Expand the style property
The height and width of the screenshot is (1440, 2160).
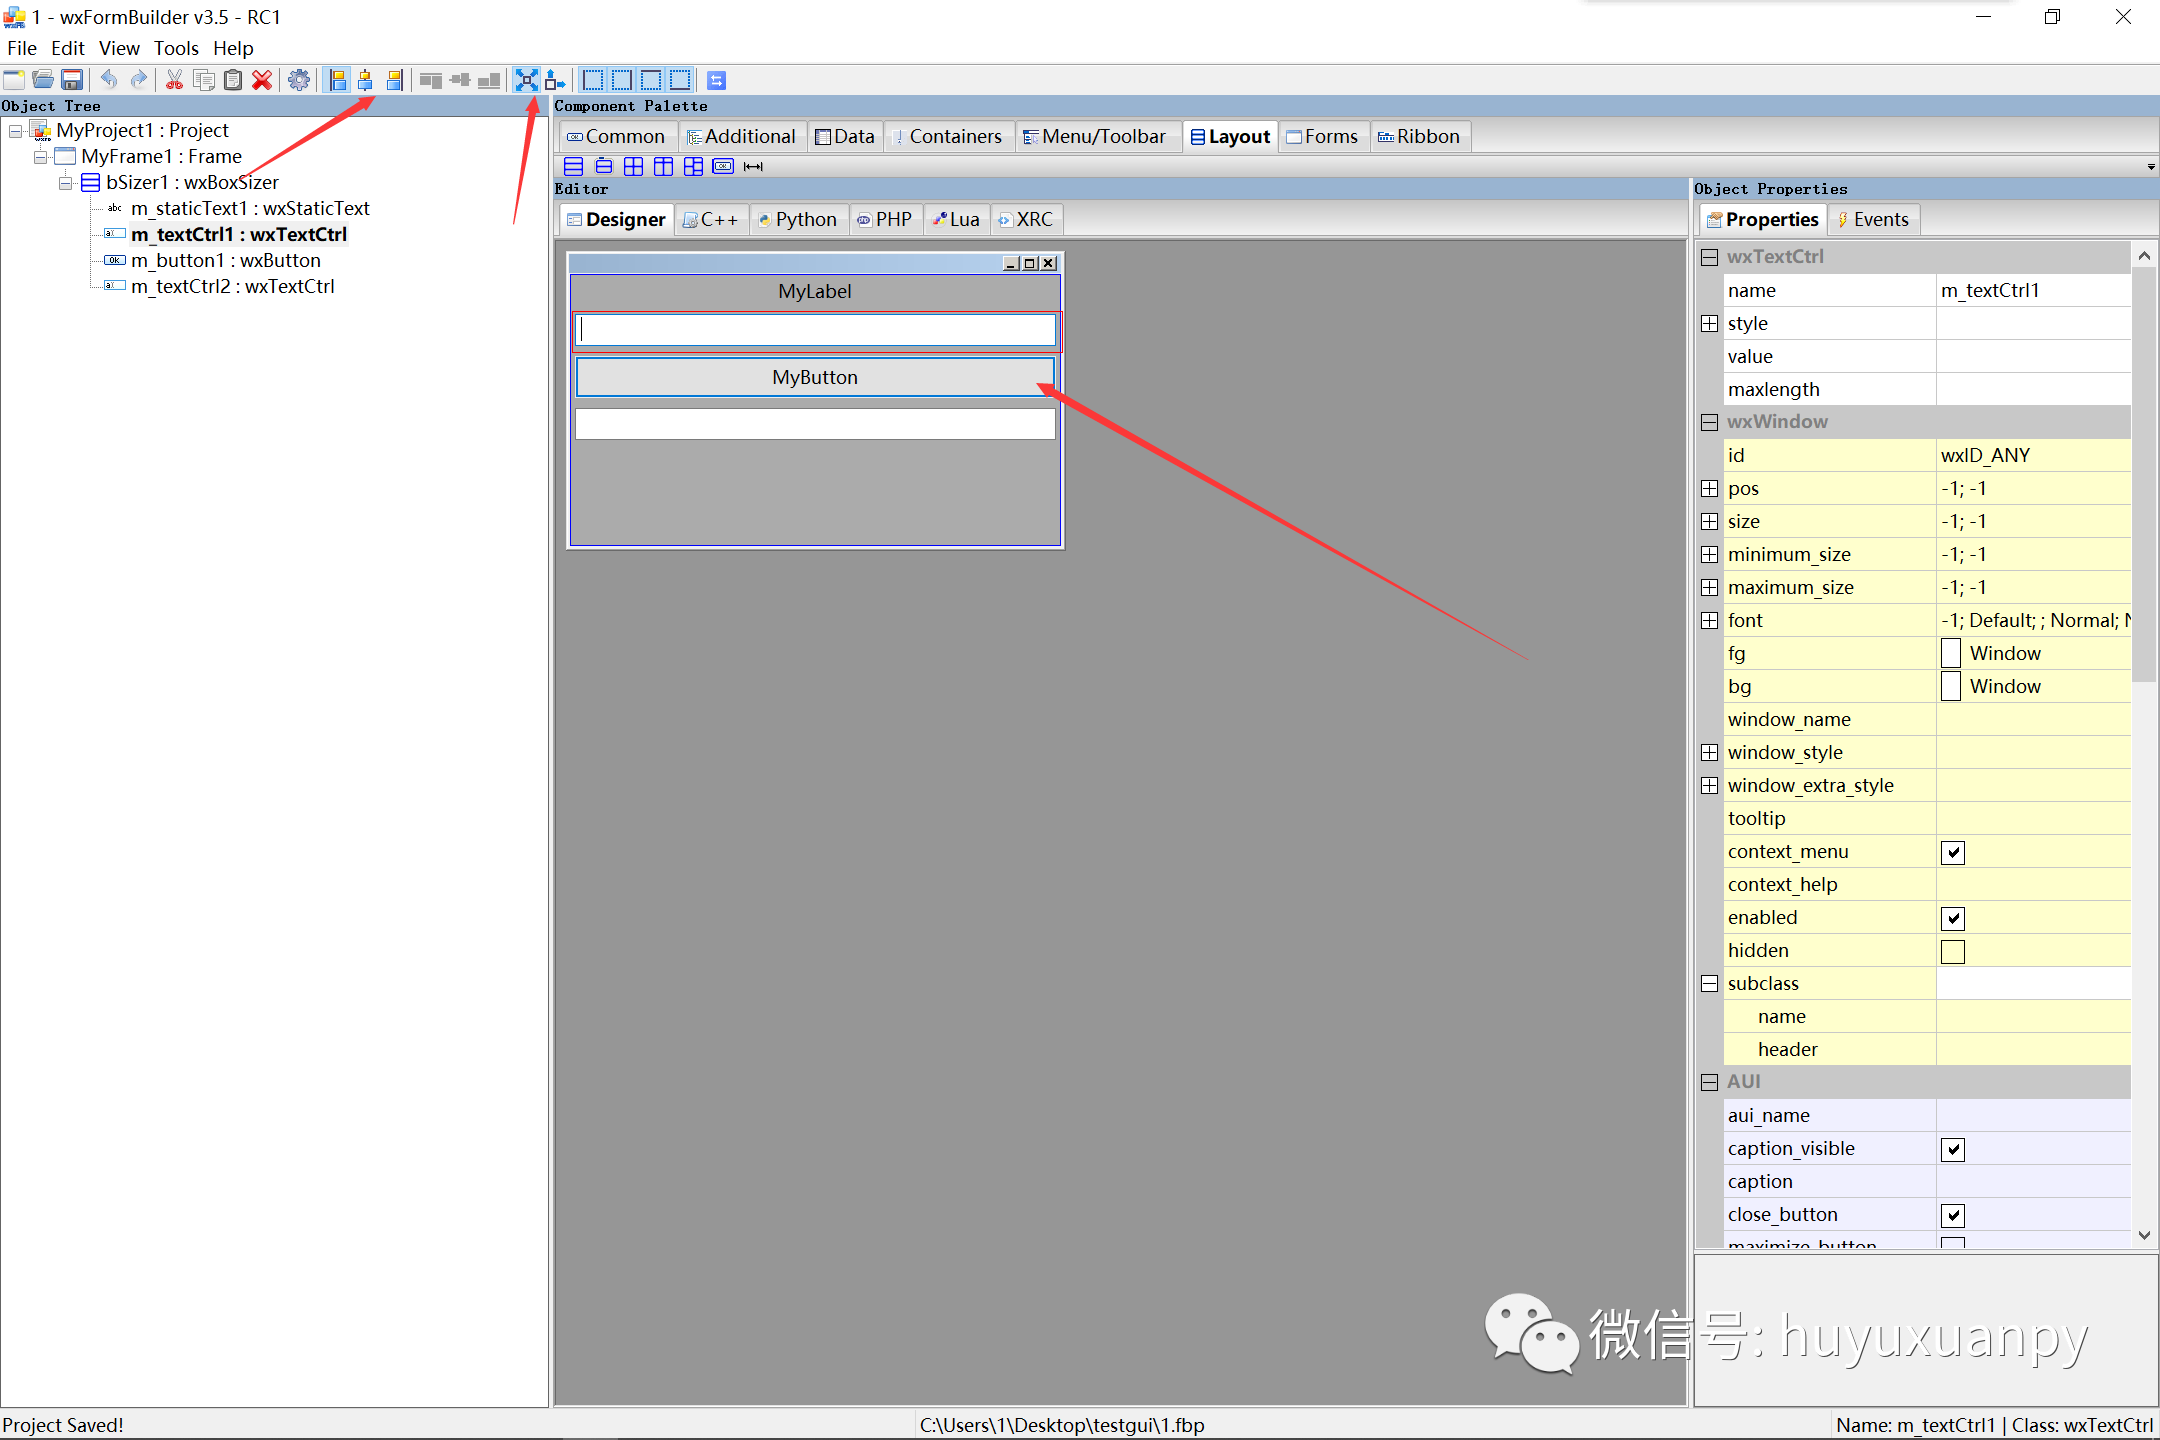(x=1710, y=324)
